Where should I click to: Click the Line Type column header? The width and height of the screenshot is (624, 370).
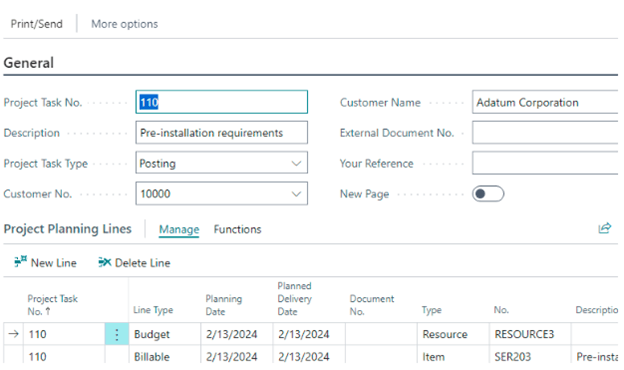click(153, 310)
